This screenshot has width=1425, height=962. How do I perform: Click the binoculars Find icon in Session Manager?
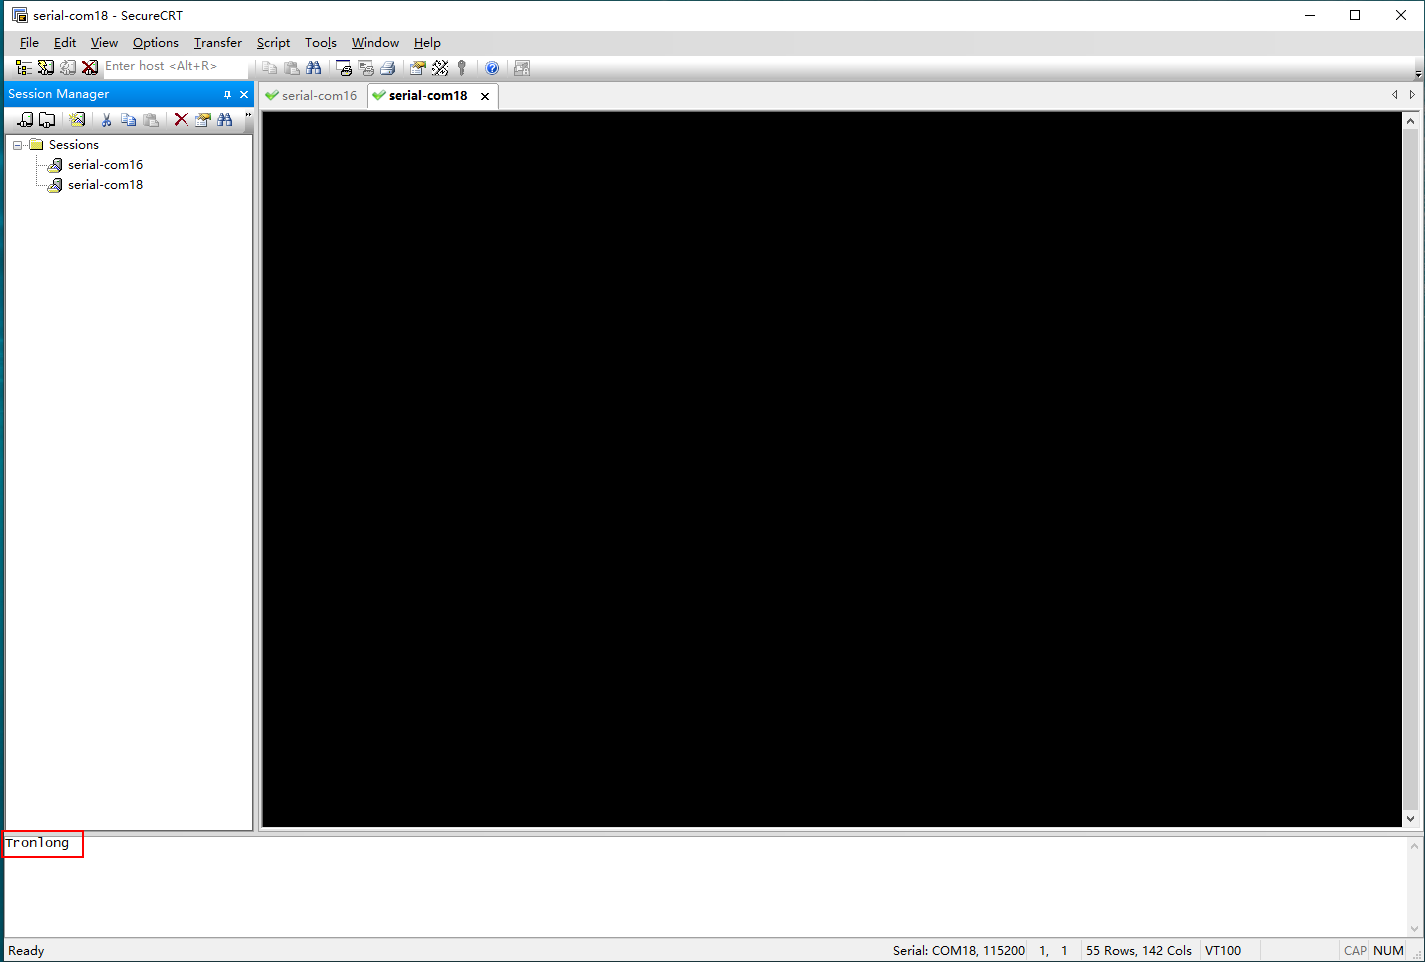(225, 120)
